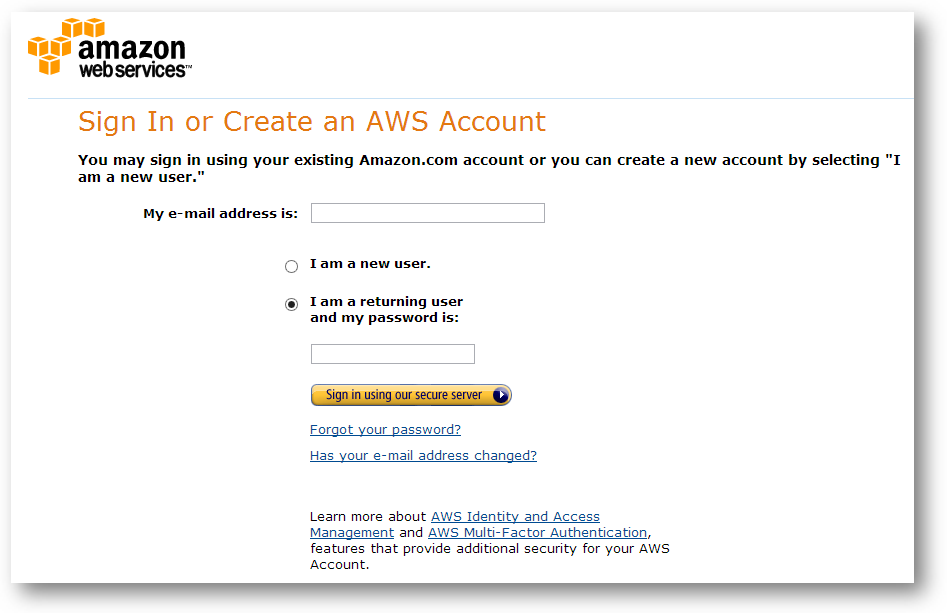Click the 'I am a returning user' label text
This screenshot has height=613, width=947.
pyautogui.click(x=387, y=301)
